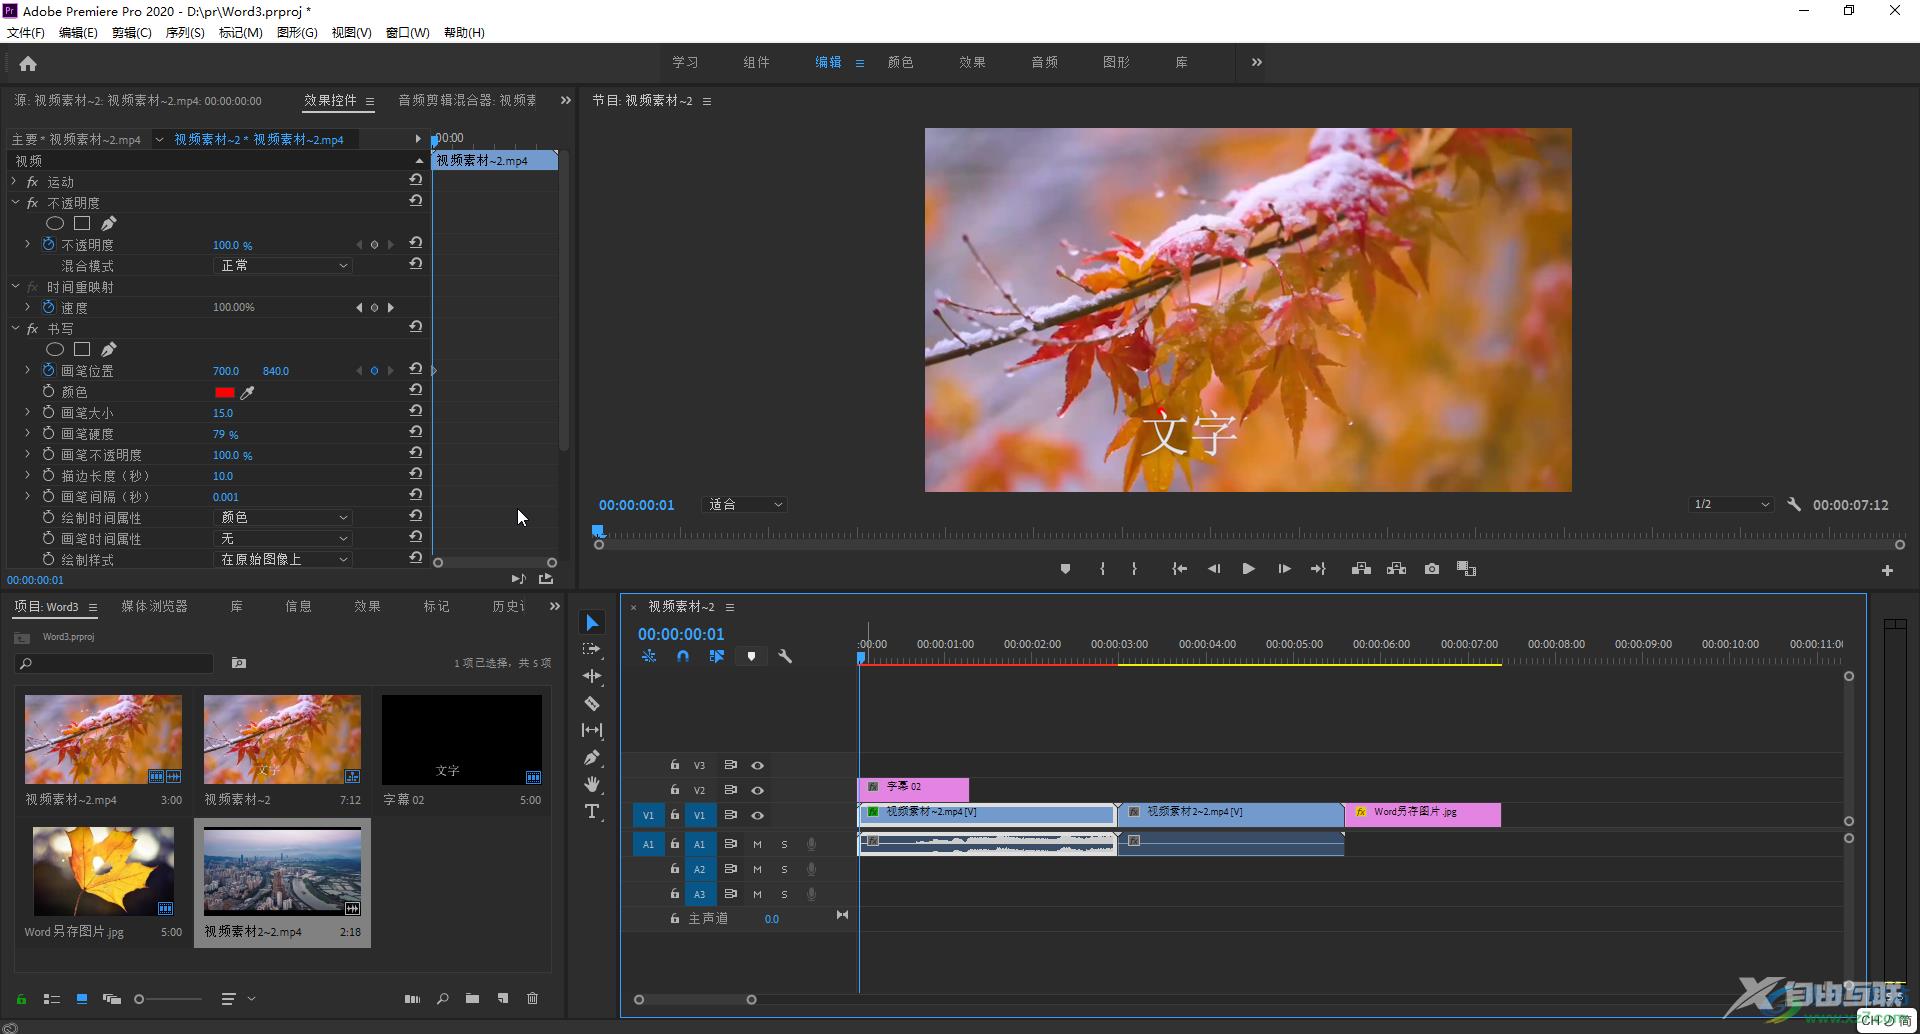
Task: Go to In point in the Program monitor
Action: [1180, 569]
